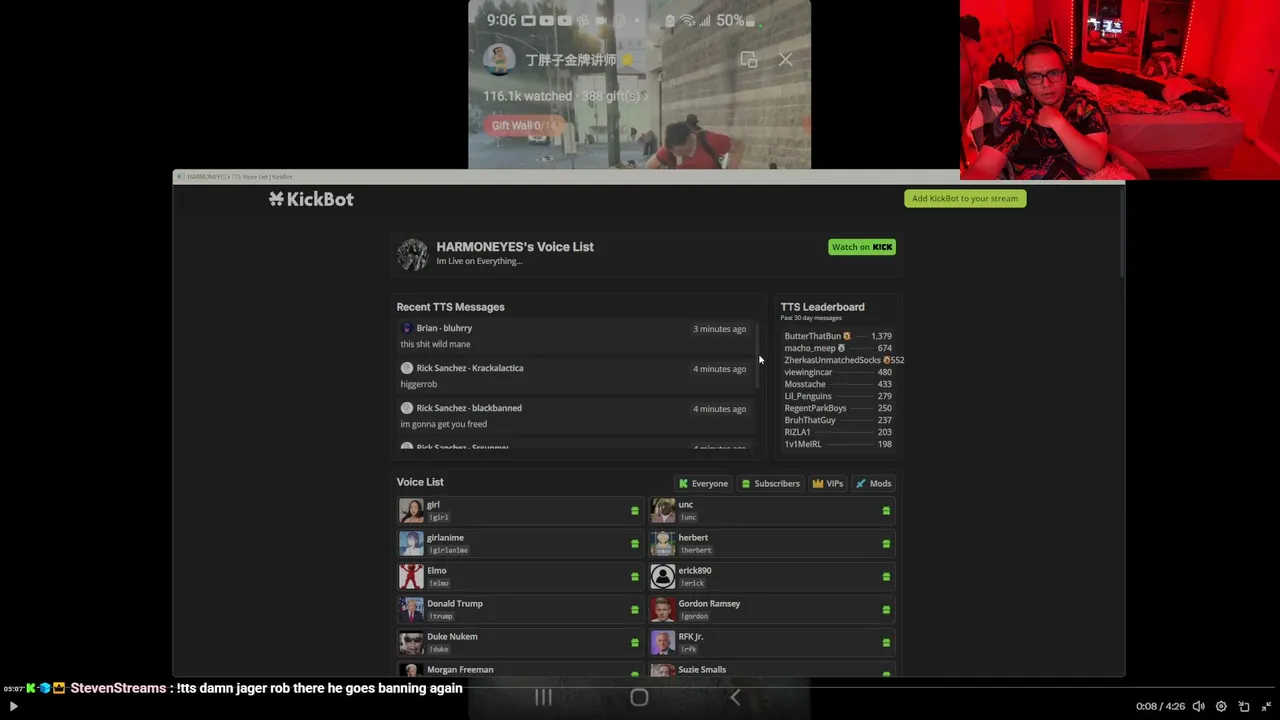Click the !girlanime command tag

point(448,550)
